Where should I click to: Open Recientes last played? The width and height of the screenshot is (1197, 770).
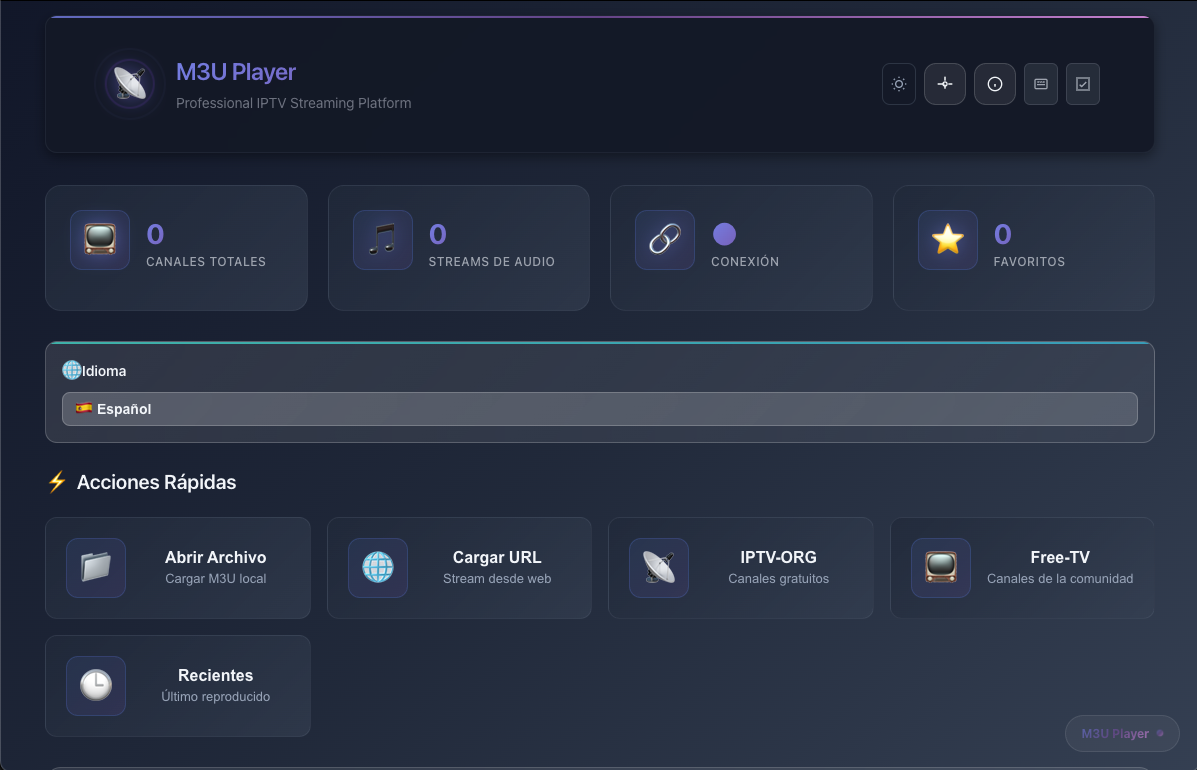tap(178, 686)
